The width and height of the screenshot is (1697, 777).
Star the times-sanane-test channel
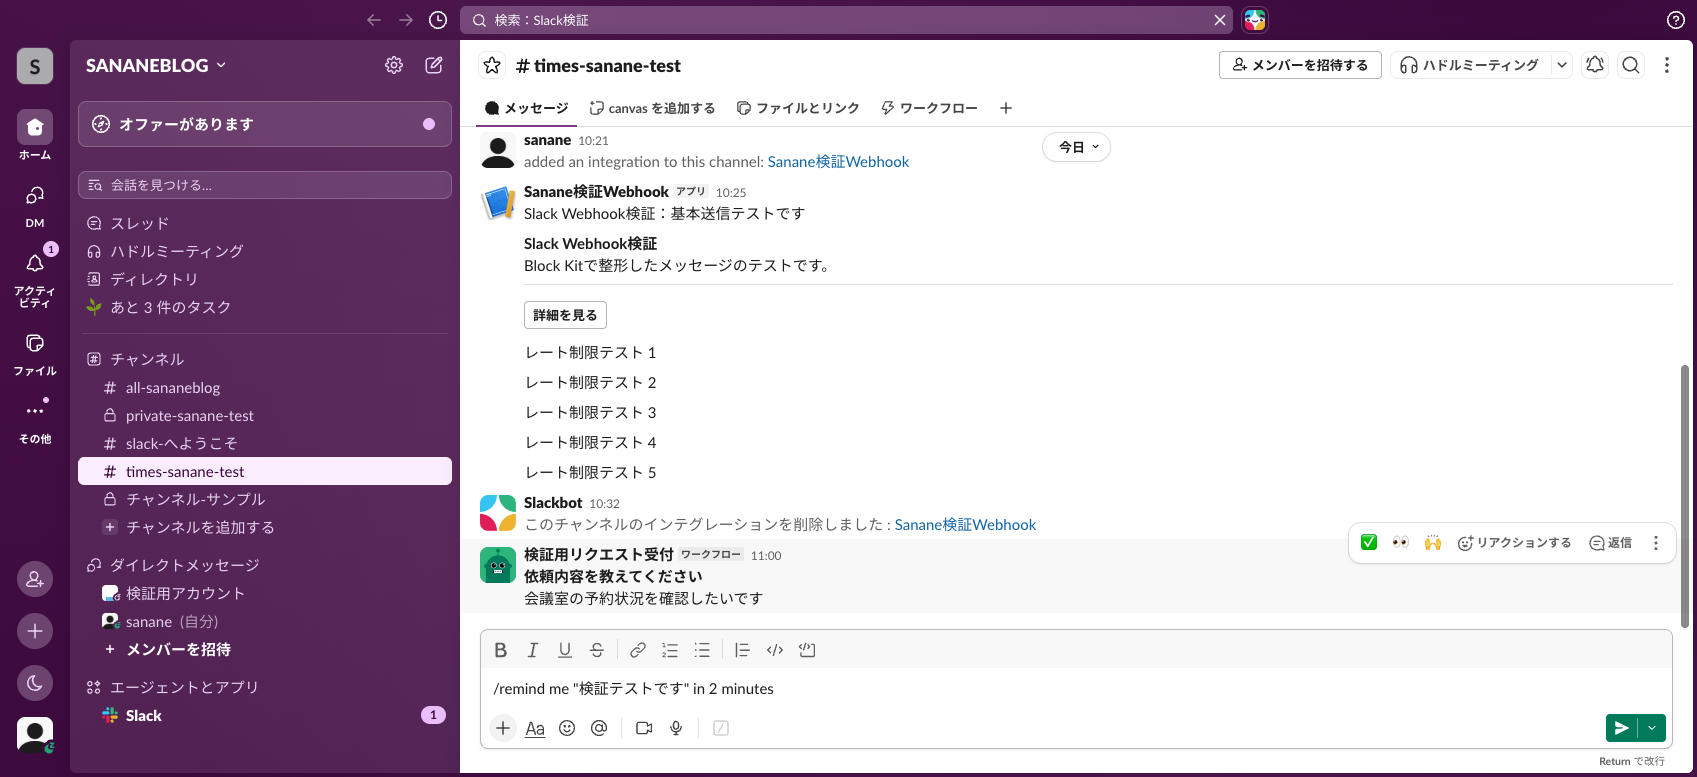point(492,65)
